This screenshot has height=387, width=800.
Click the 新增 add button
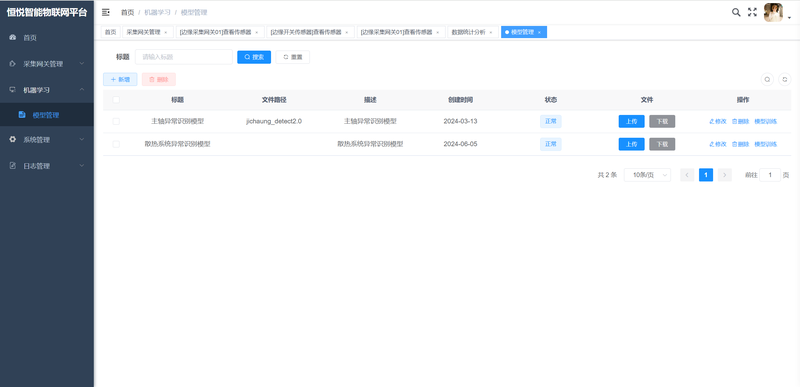(x=120, y=80)
